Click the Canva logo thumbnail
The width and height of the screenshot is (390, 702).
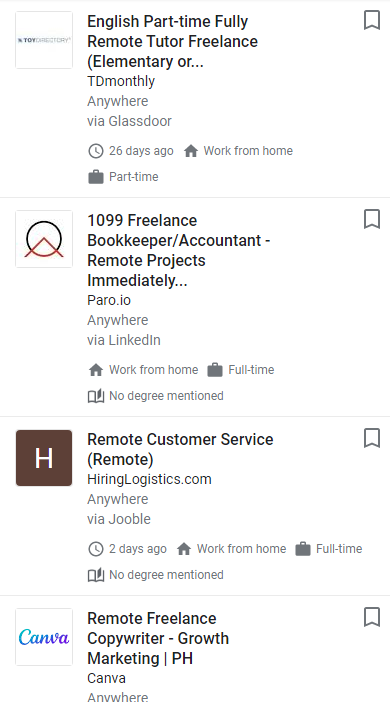(44, 637)
